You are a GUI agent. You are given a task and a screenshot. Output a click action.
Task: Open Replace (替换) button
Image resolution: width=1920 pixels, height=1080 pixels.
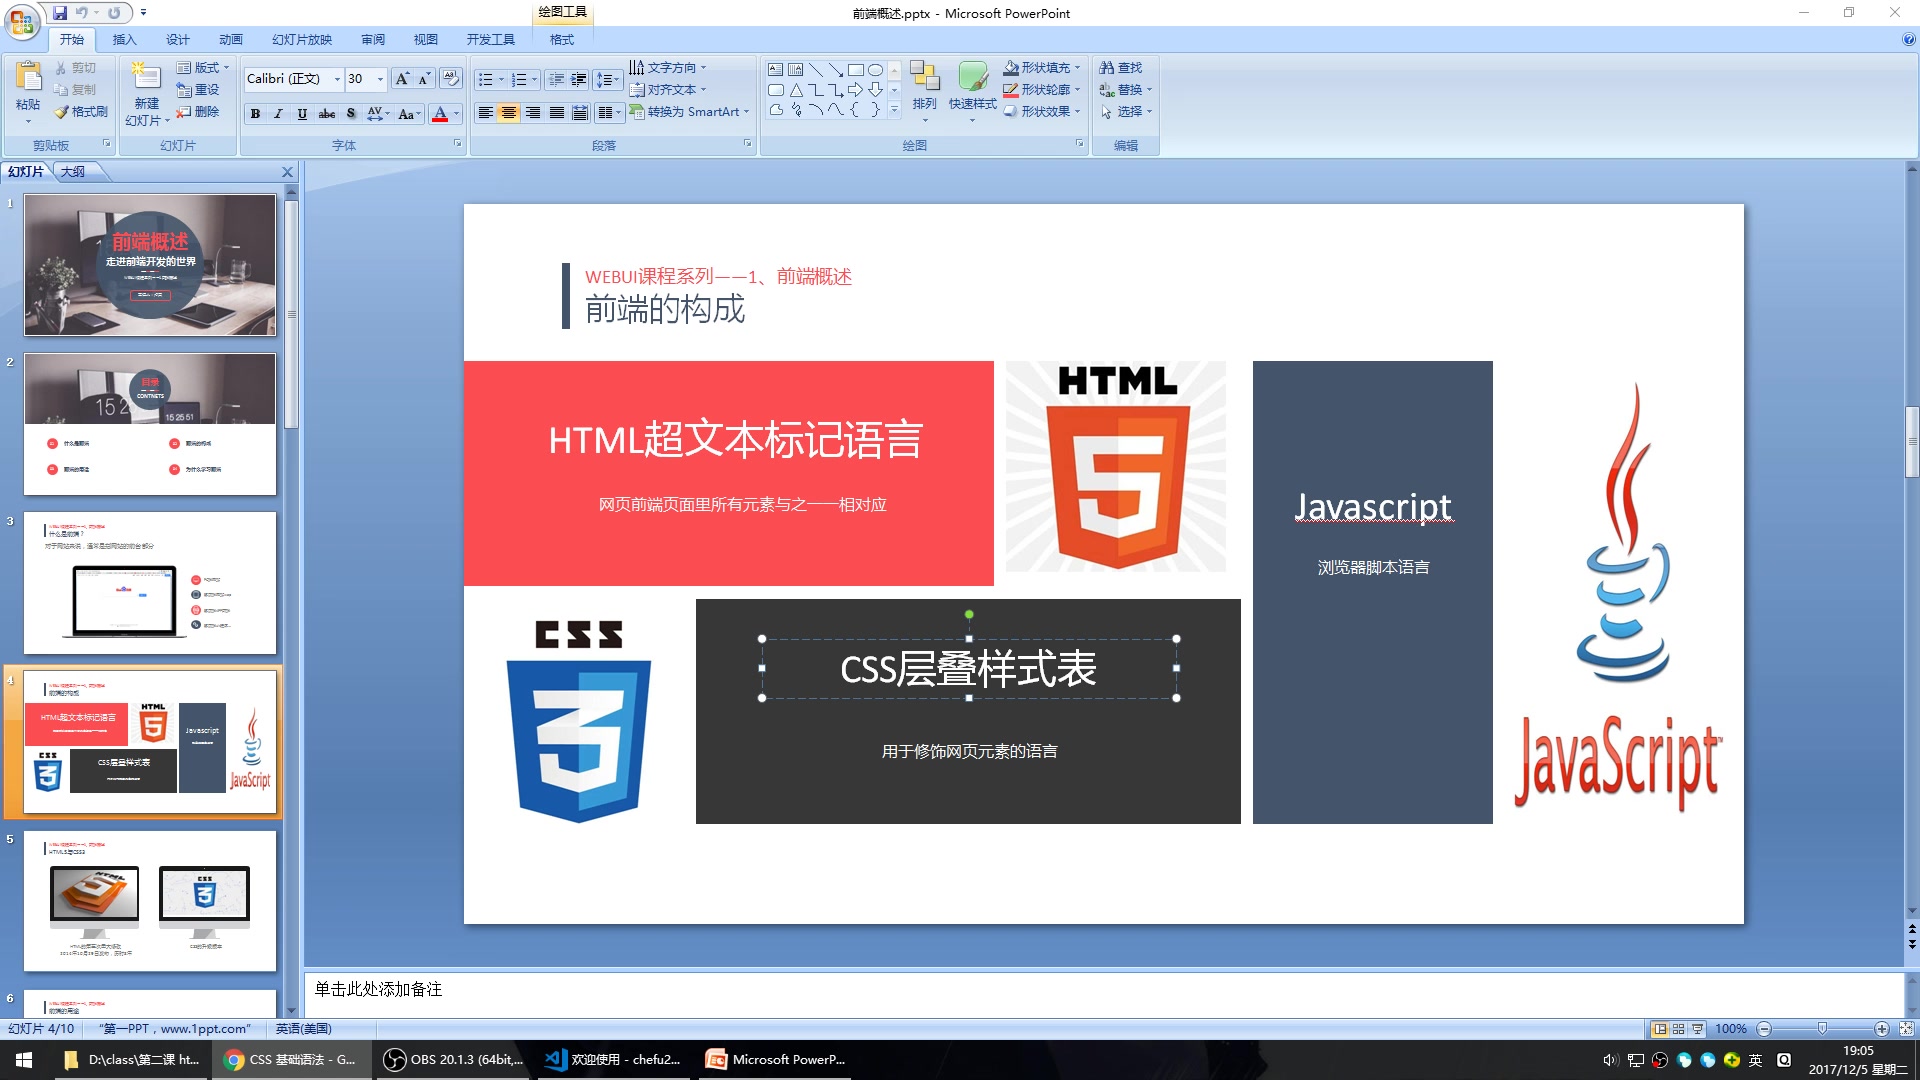click(x=1126, y=90)
